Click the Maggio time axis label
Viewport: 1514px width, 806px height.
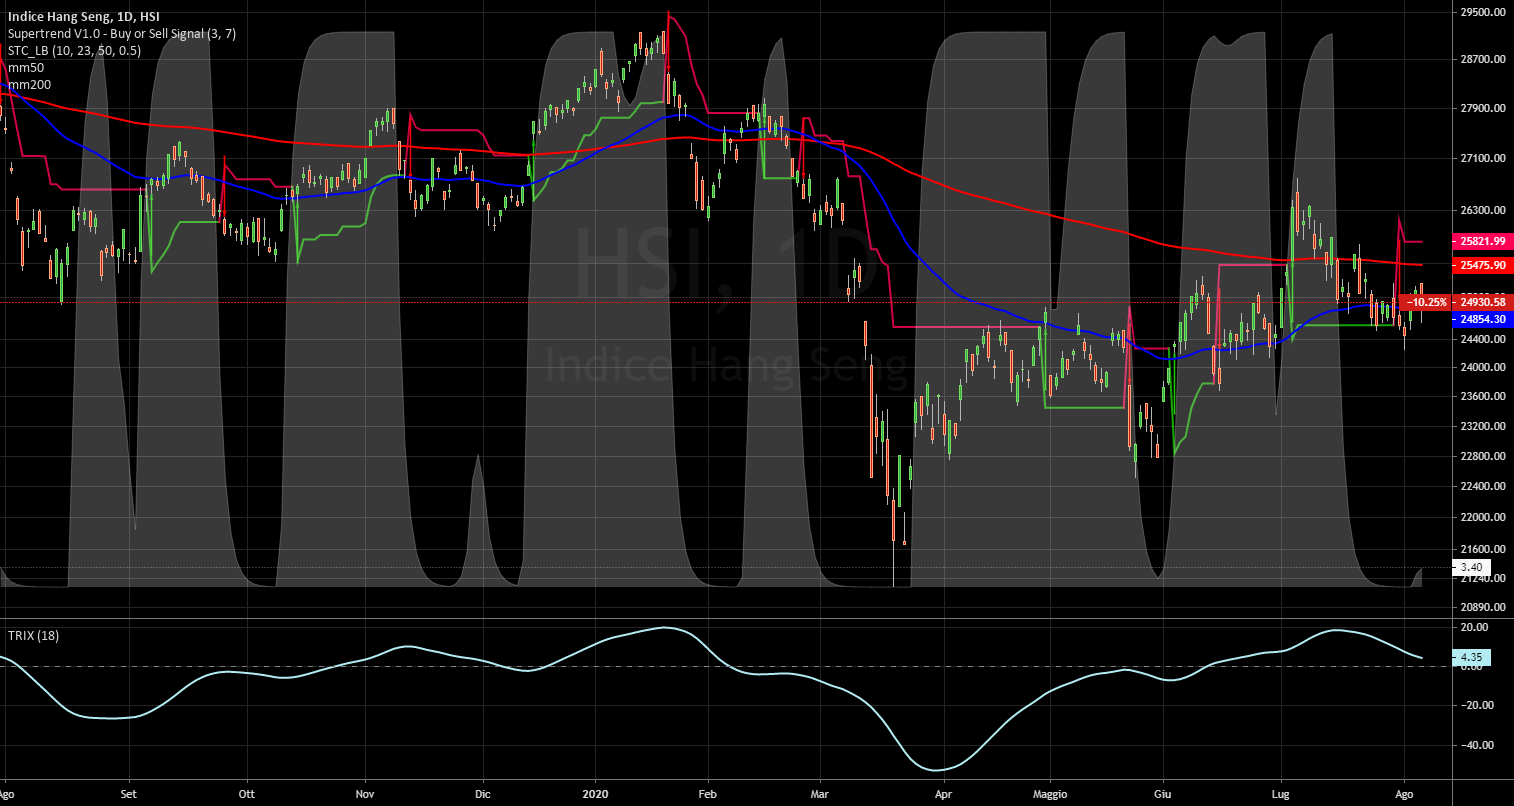(x=1050, y=794)
